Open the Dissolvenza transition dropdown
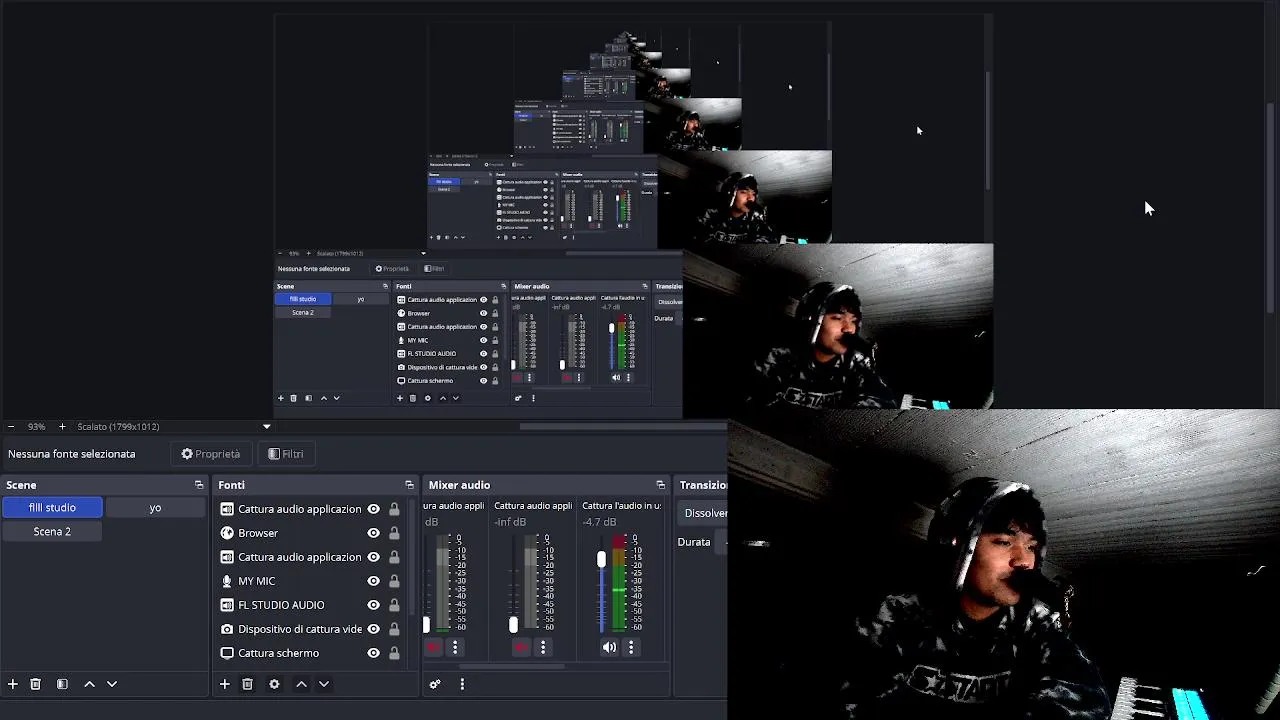1280x720 pixels. pos(705,513)
